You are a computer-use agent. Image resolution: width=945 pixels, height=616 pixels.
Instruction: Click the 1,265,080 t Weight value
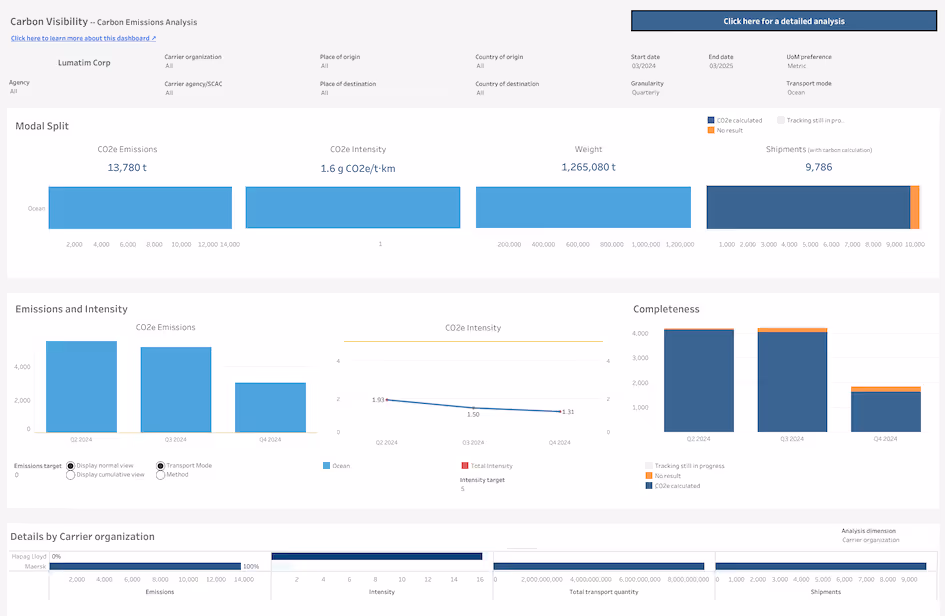tap(588, 167)
